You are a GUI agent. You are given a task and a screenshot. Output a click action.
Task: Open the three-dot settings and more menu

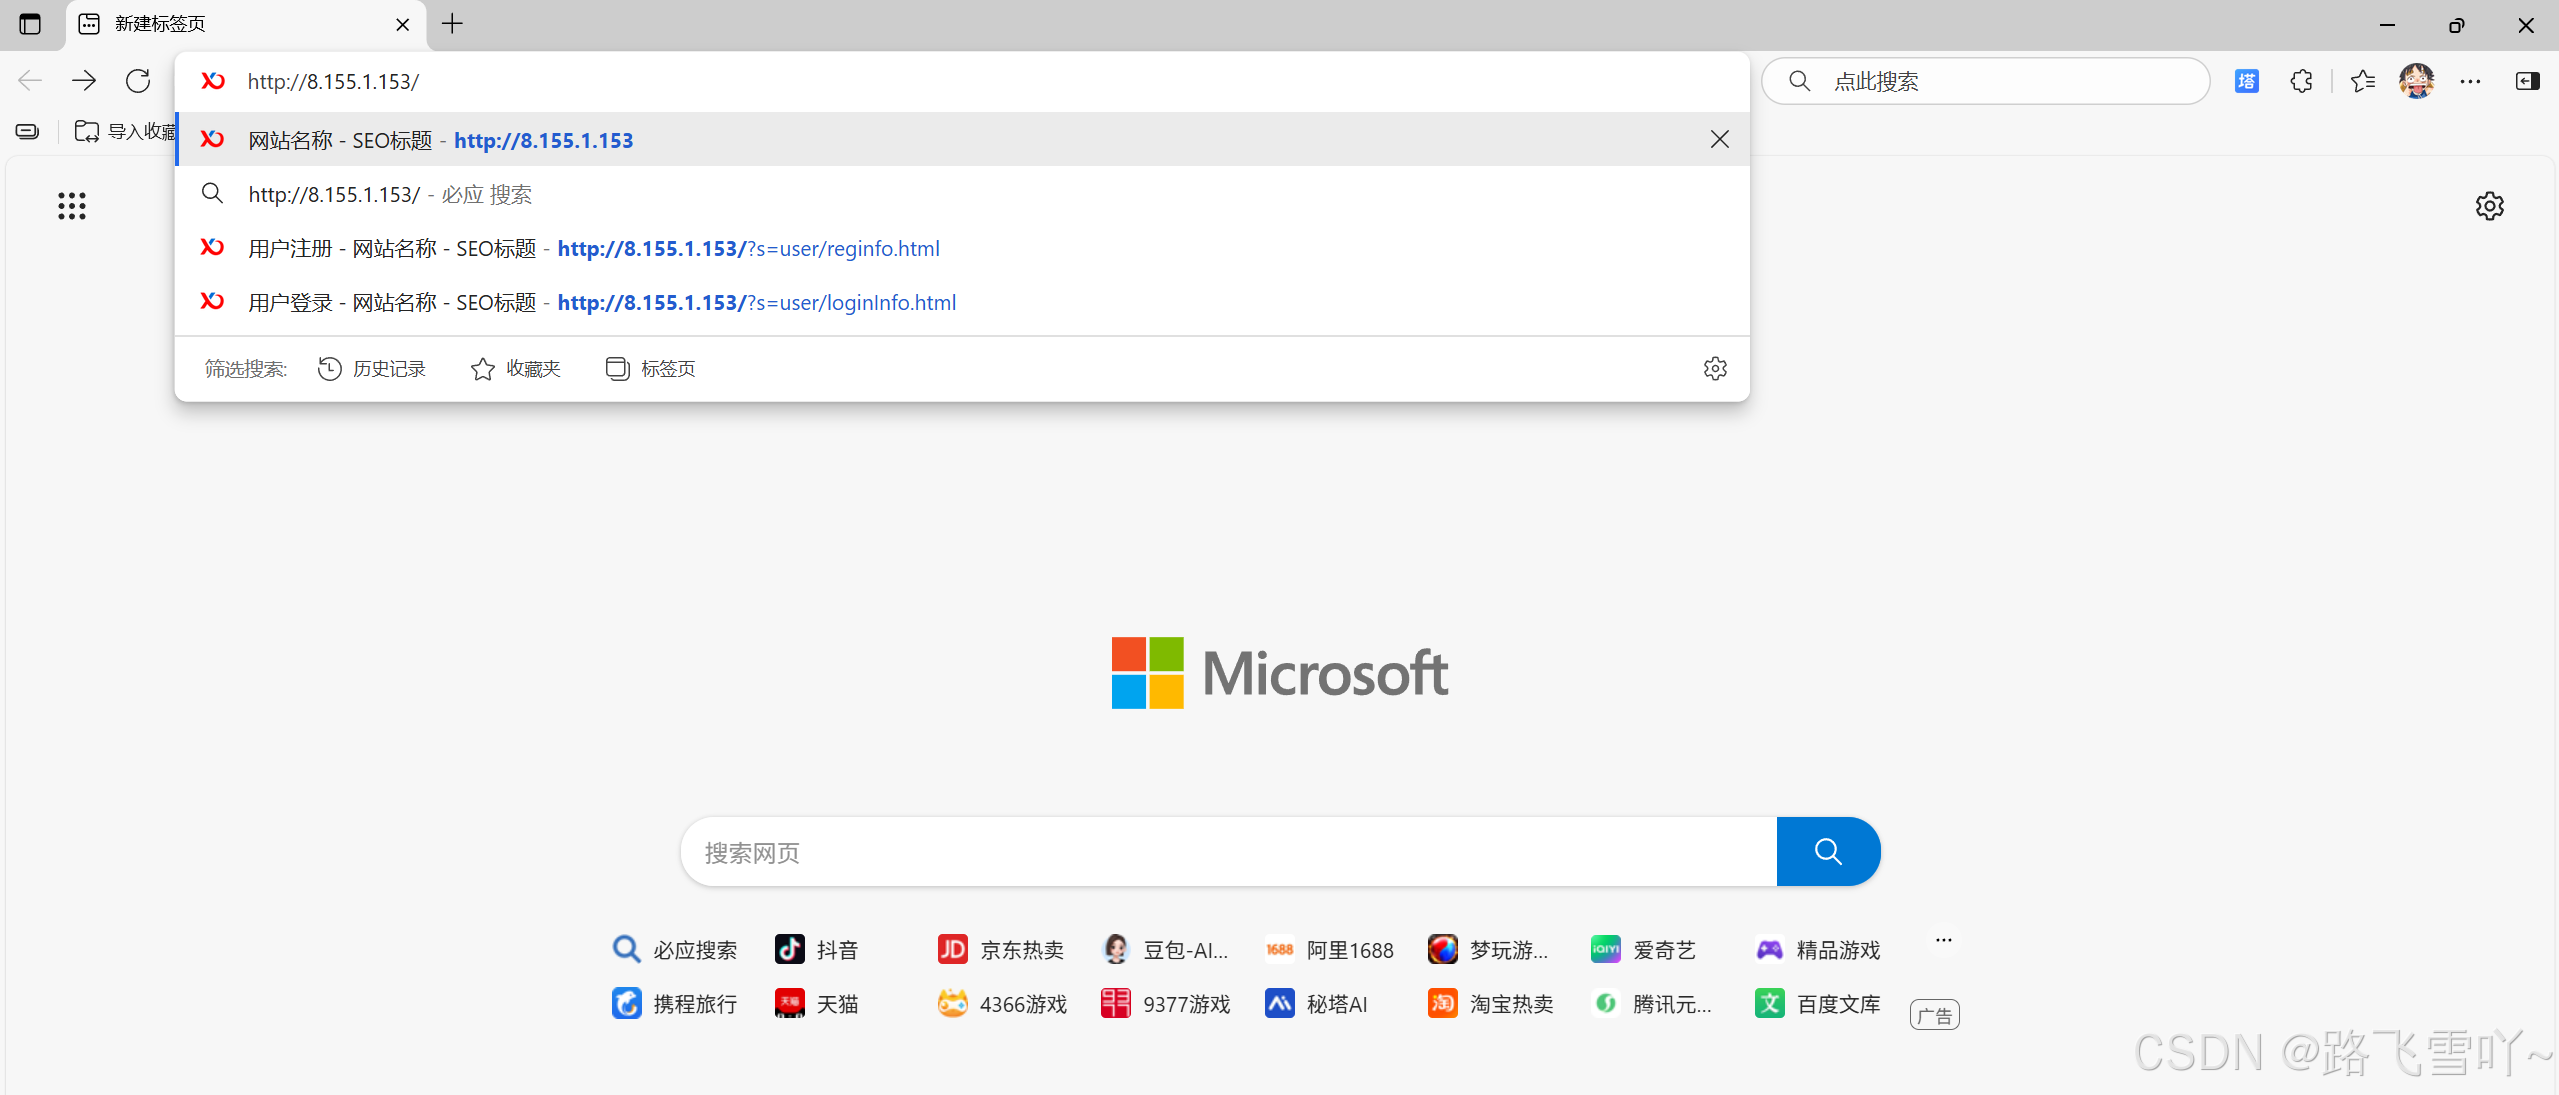2470,81
